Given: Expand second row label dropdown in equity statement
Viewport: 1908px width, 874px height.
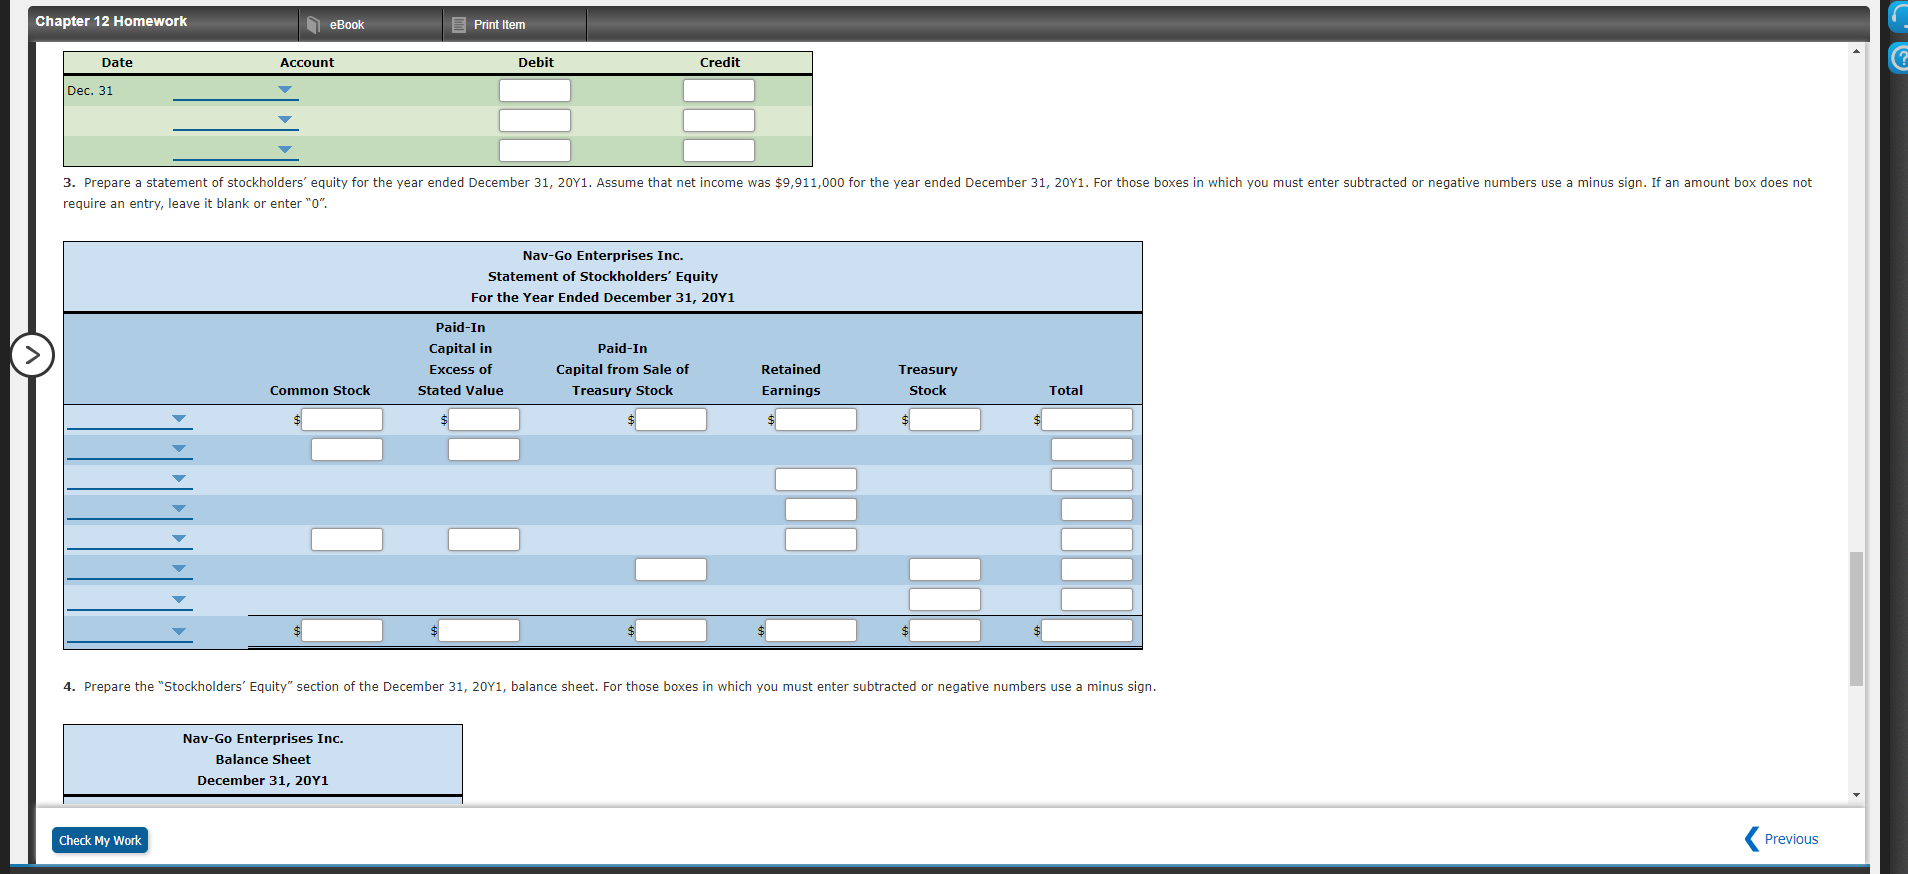Looking at the screenshot, I should (130, 449).
